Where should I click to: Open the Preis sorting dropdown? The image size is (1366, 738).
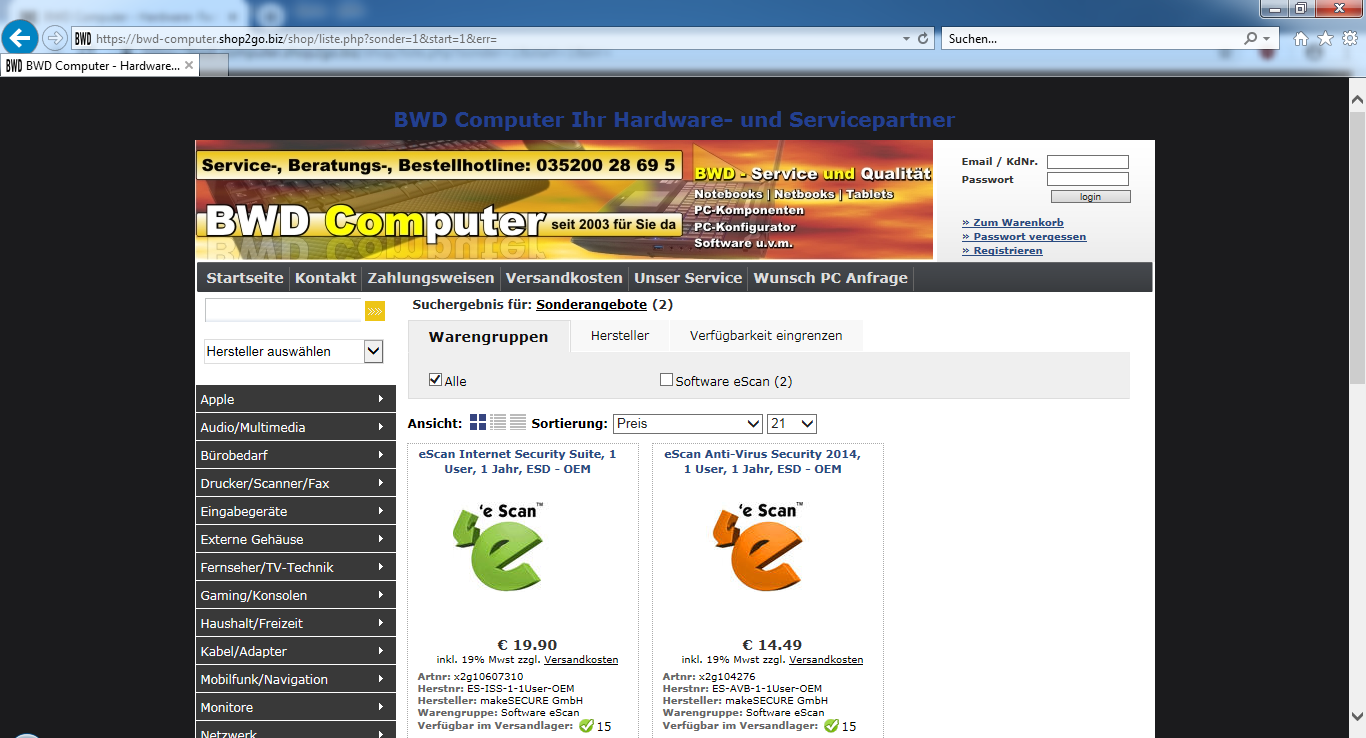(688, 424)
